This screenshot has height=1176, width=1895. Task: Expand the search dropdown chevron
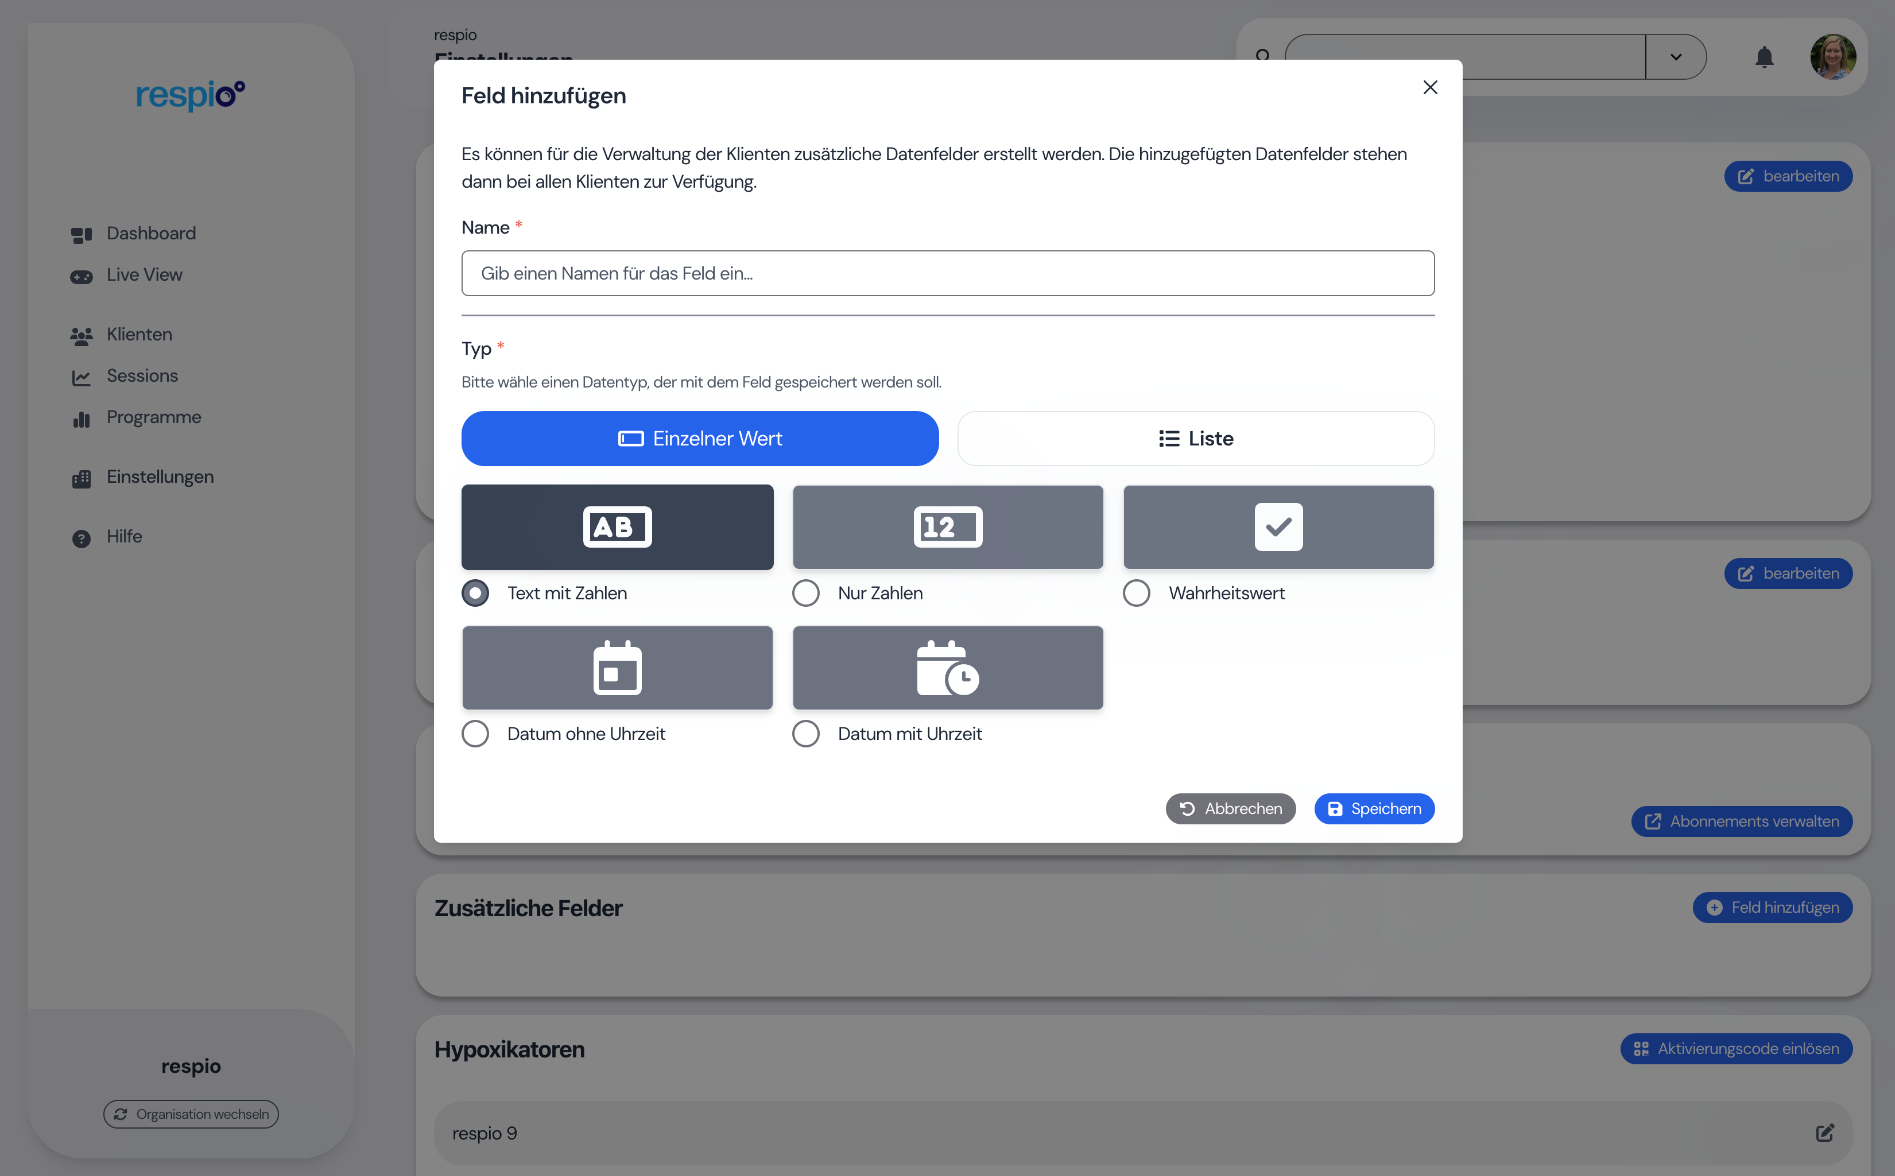(x=1676, y=57)
